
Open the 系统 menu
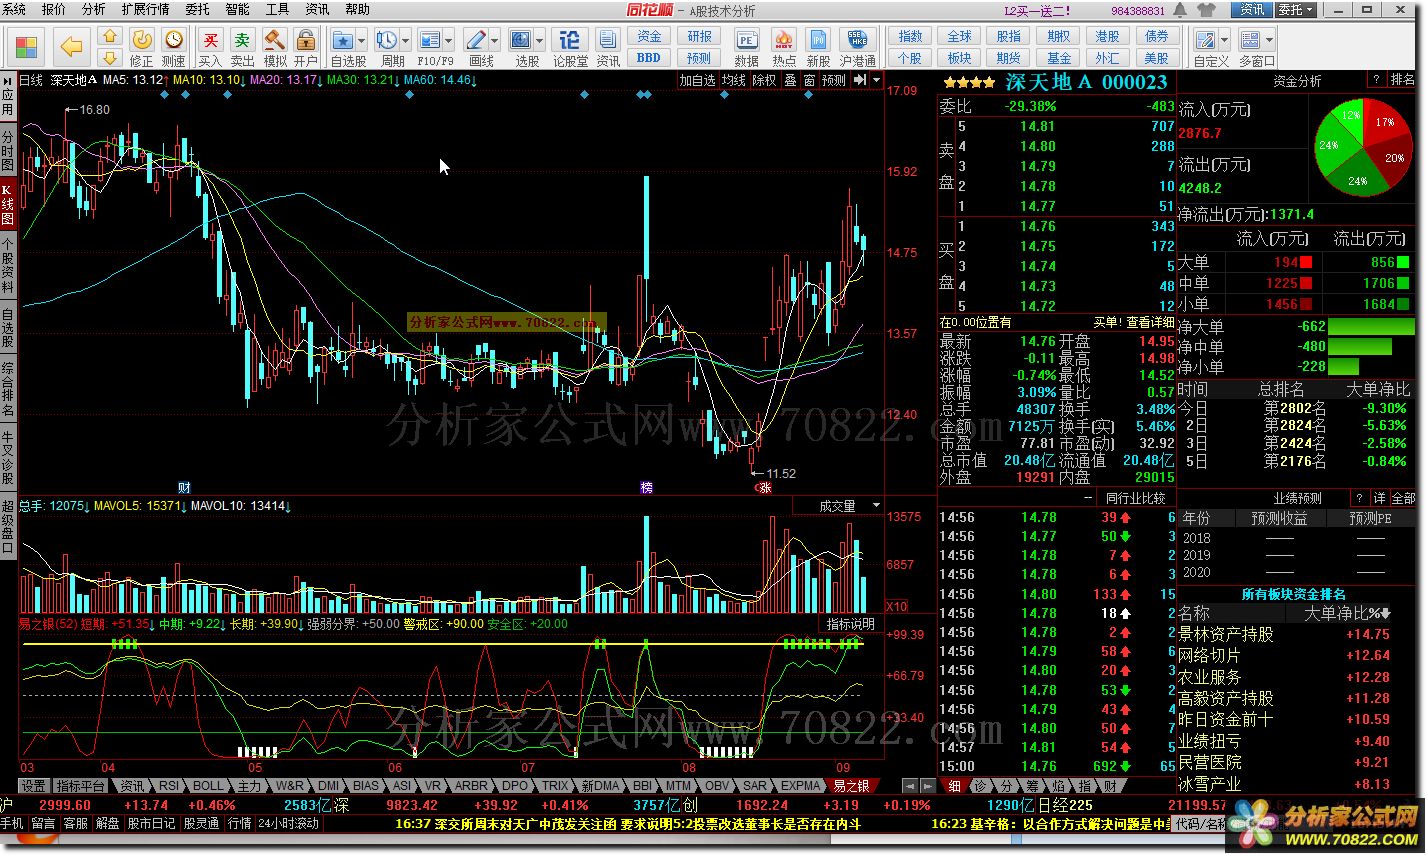(x=14, y=9)
